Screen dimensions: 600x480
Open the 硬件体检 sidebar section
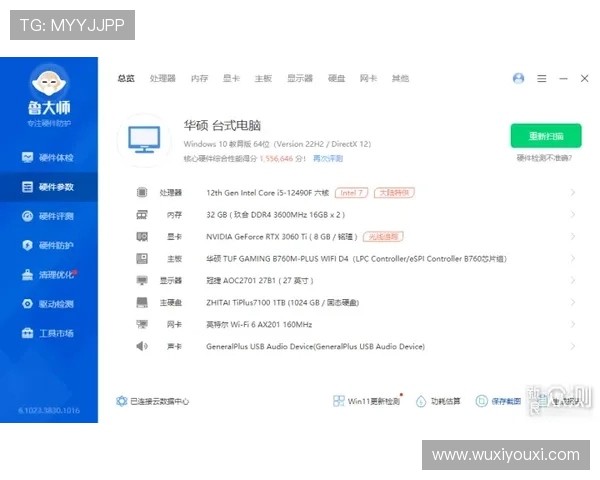[x=49, y=157]
